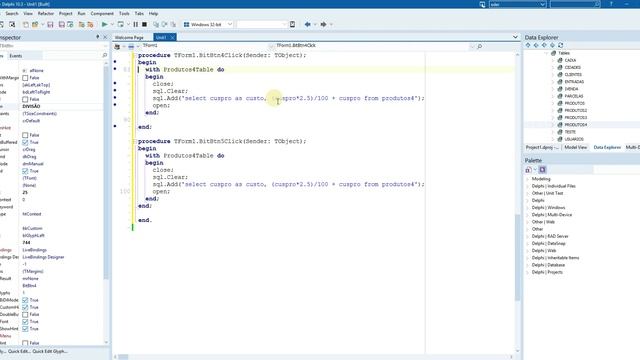
Task: Click the search magnifier in Object Inspector
Action: 104,56
